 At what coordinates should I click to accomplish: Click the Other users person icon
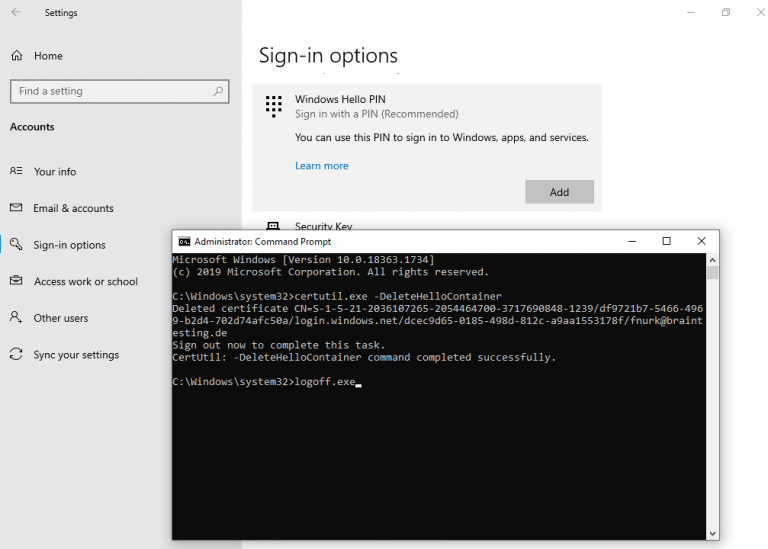click(x=16, y=317)
